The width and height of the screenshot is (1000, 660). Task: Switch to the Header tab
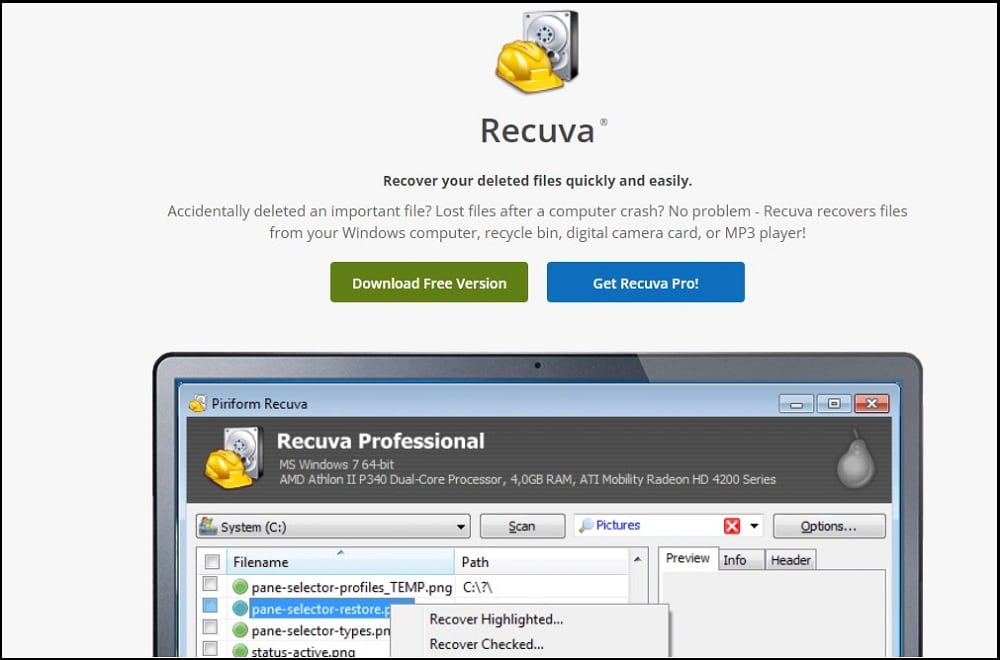click(791, 560)
